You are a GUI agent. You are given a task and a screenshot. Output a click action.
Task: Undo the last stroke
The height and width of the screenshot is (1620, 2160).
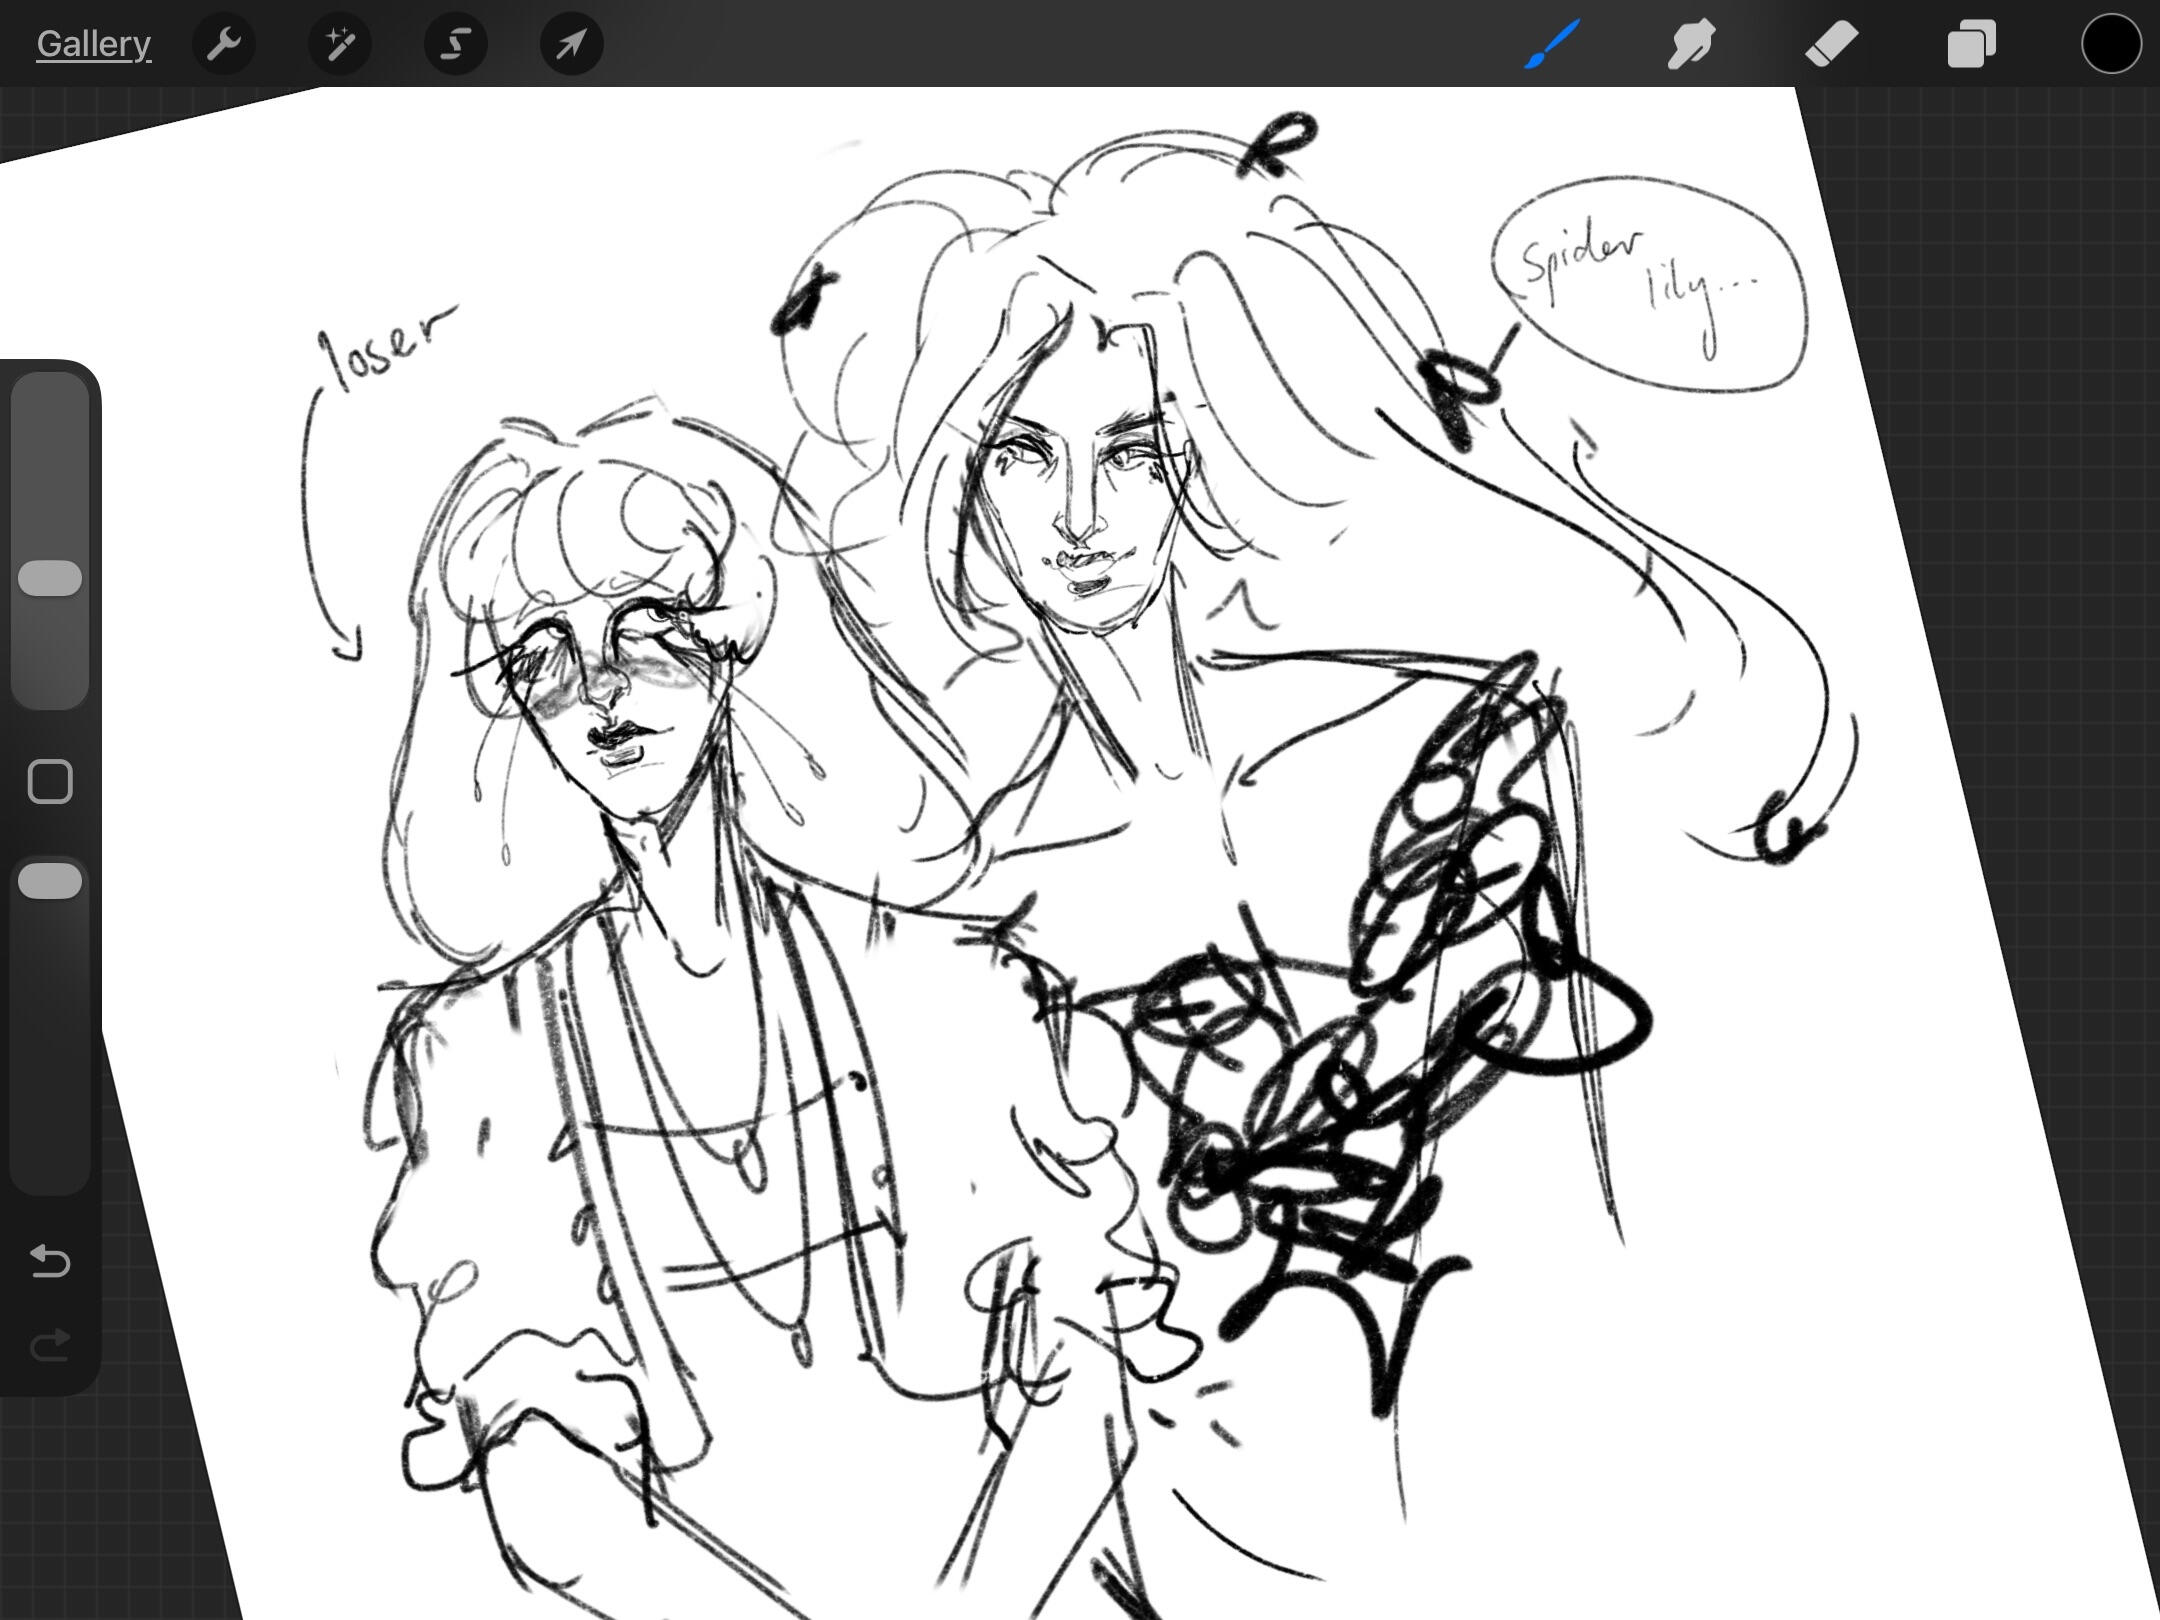[50, 1261]
